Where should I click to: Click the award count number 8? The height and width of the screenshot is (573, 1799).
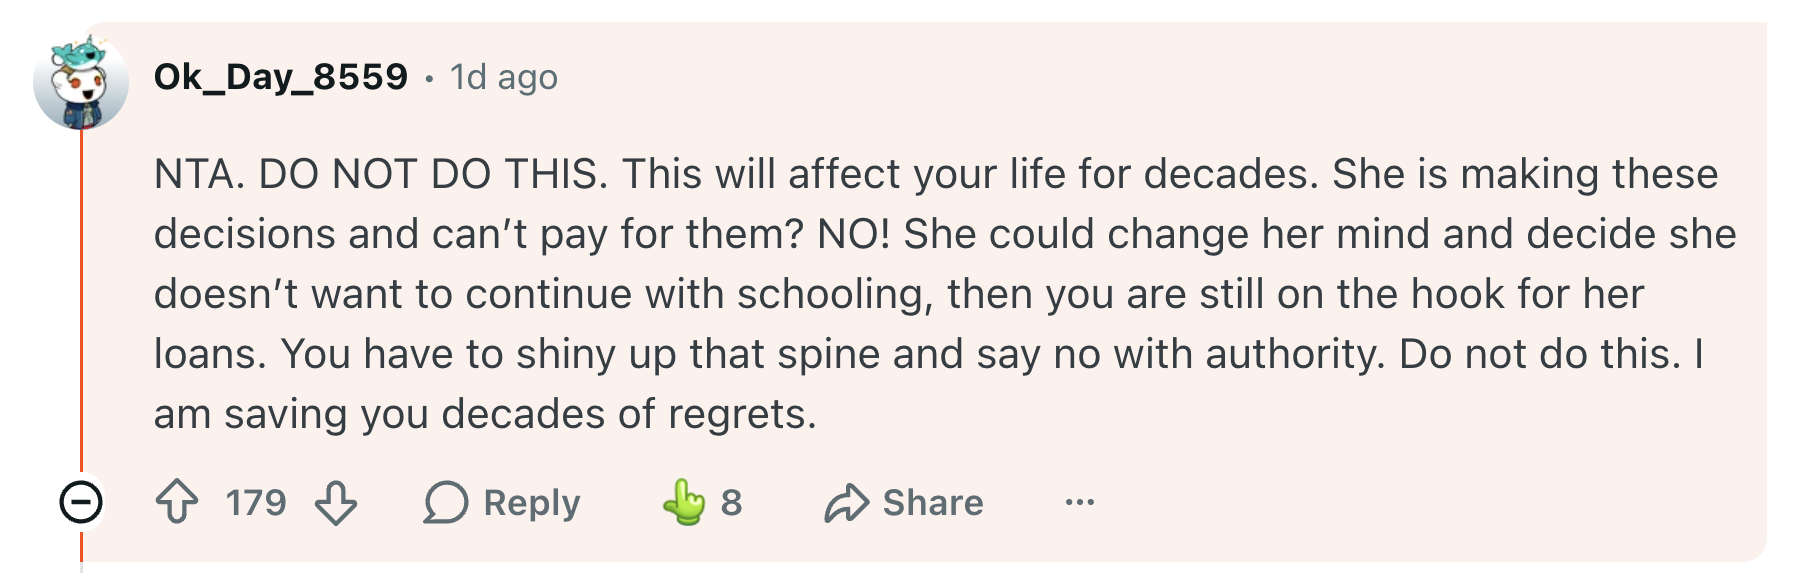[732, 502]
